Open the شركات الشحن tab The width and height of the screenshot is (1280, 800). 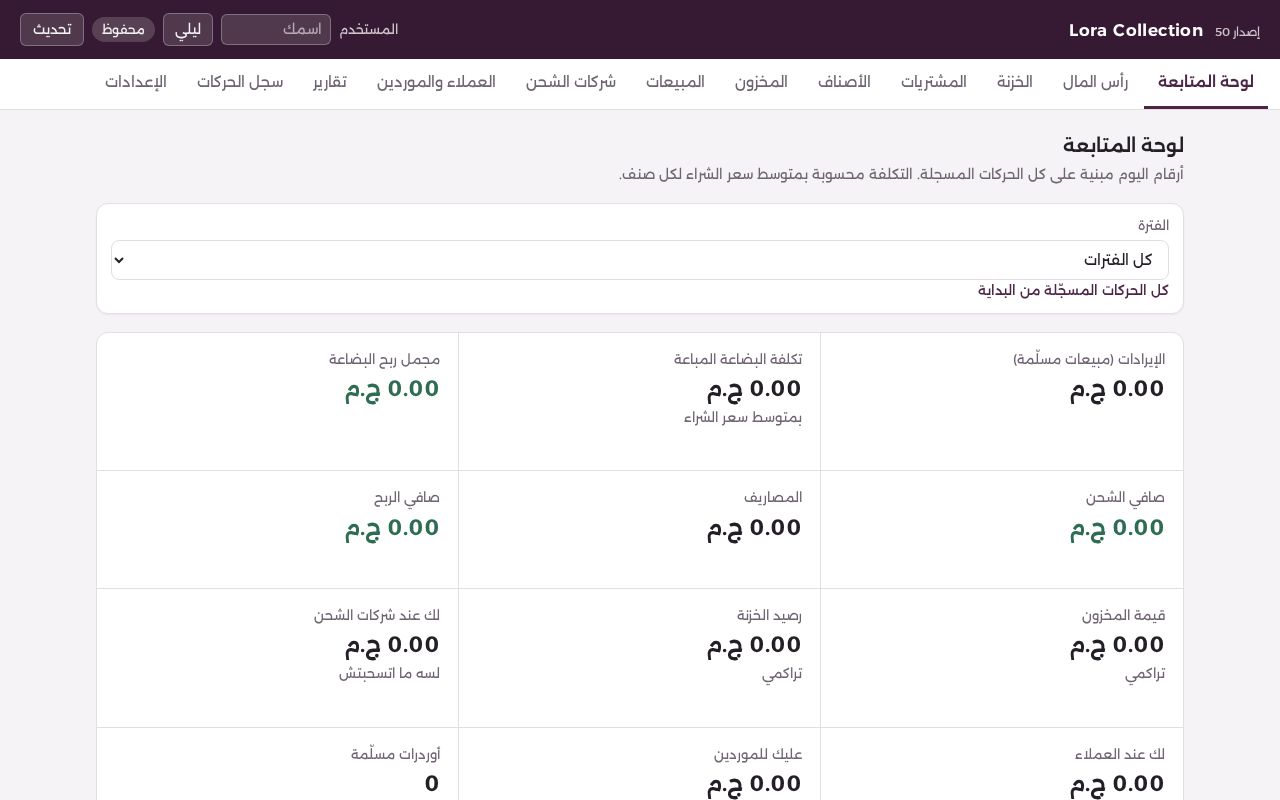pos(571,82)
